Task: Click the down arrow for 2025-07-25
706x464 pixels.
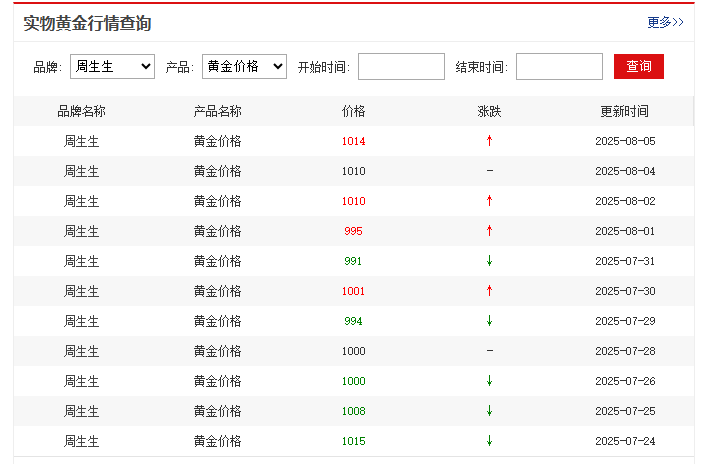Action: pos(489,411)
